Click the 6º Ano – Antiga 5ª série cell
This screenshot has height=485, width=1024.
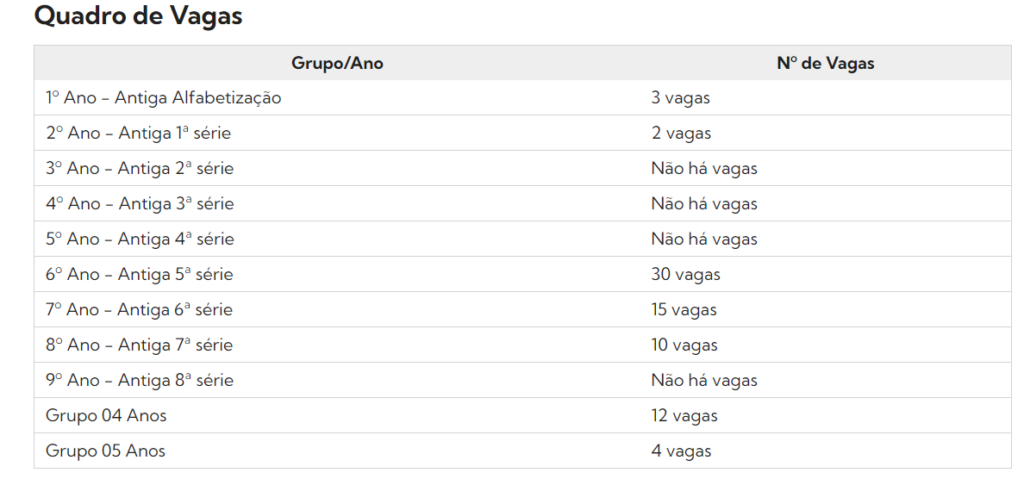click(x=337, y=274)
